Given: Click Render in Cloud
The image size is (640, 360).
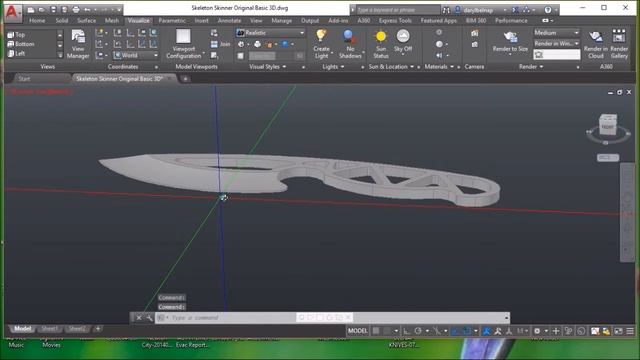Looking at the screenshot, I should (x=596, y=44).
